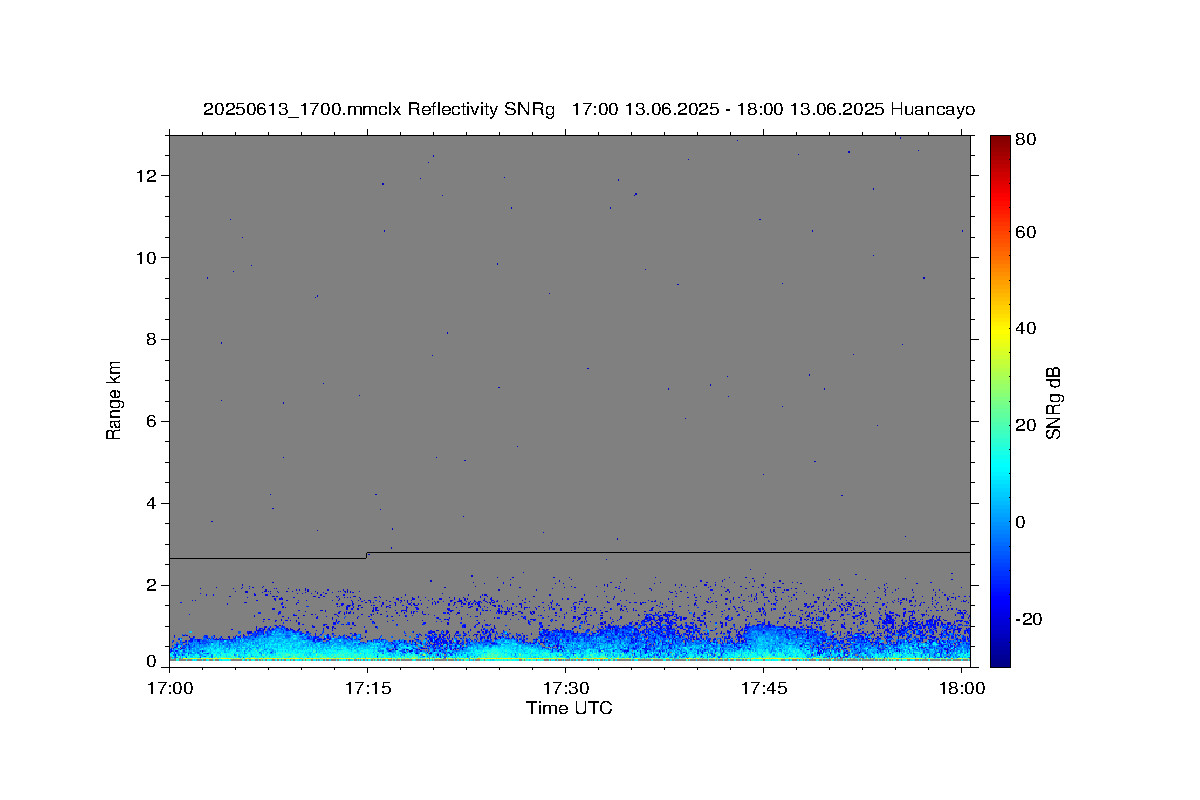Click the colorbar value label 80
This screenshot has width=1200, height=800.
pos(1025,140)
